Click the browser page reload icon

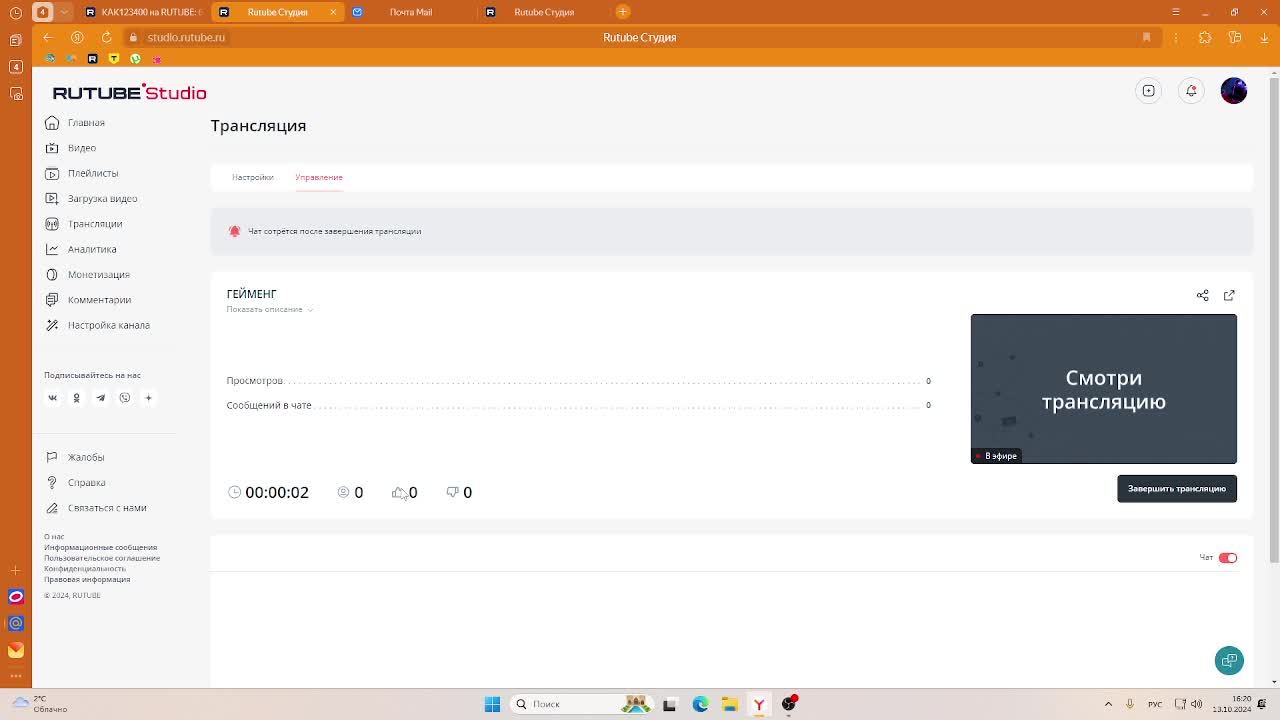[x=106, y=37]
